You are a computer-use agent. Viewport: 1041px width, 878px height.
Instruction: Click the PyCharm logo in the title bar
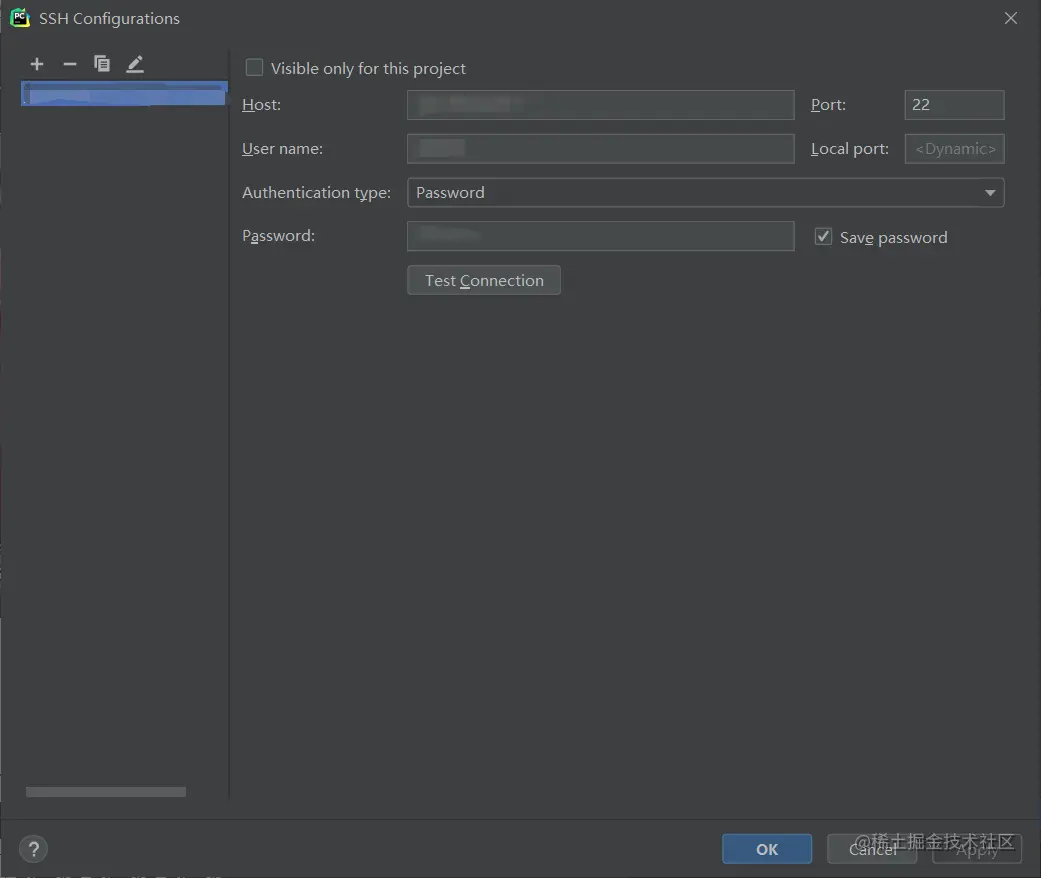[x=20, y=17]
